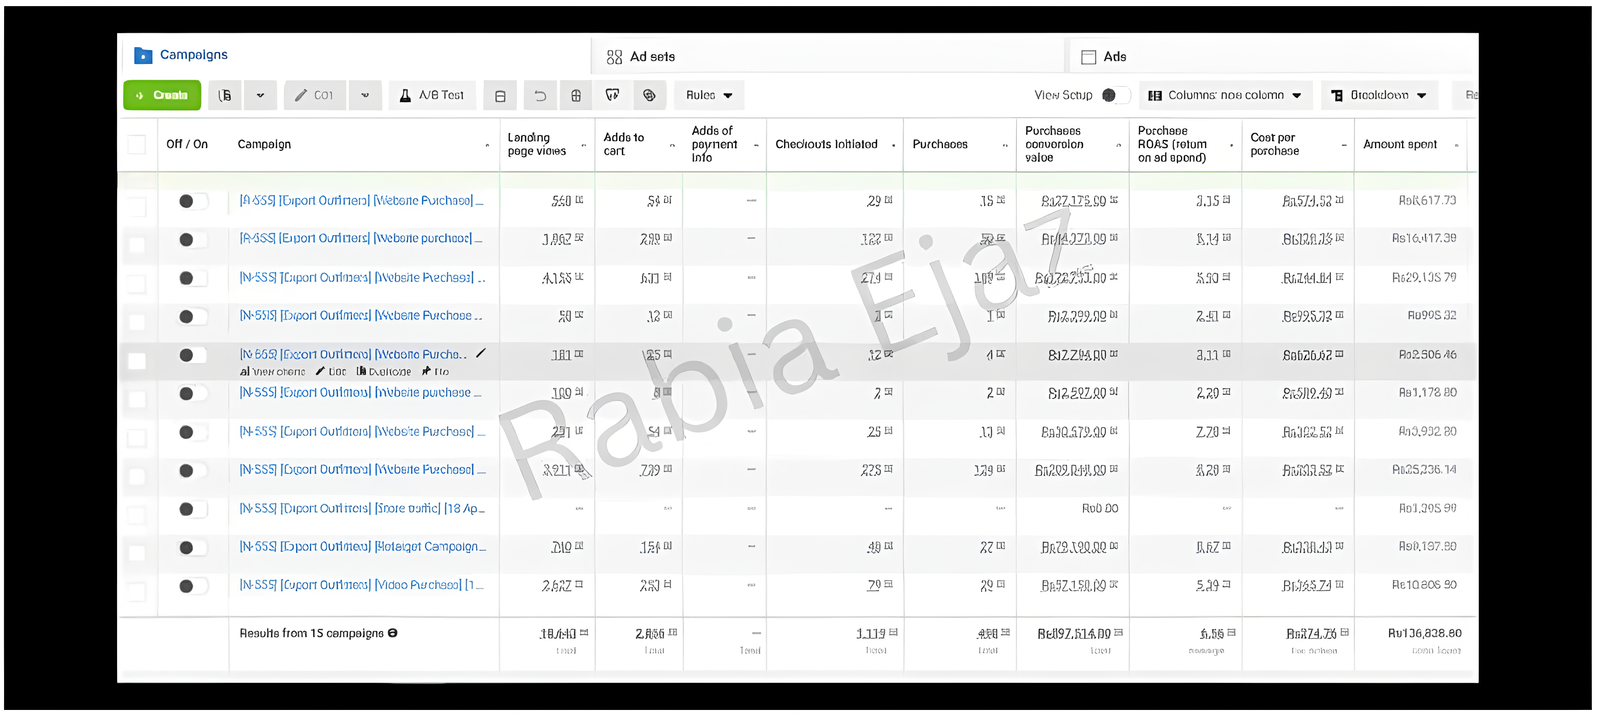Check the select-all checkbox in the table header
This screenshot has width=1600, height=714.
[x=137, y=144]
